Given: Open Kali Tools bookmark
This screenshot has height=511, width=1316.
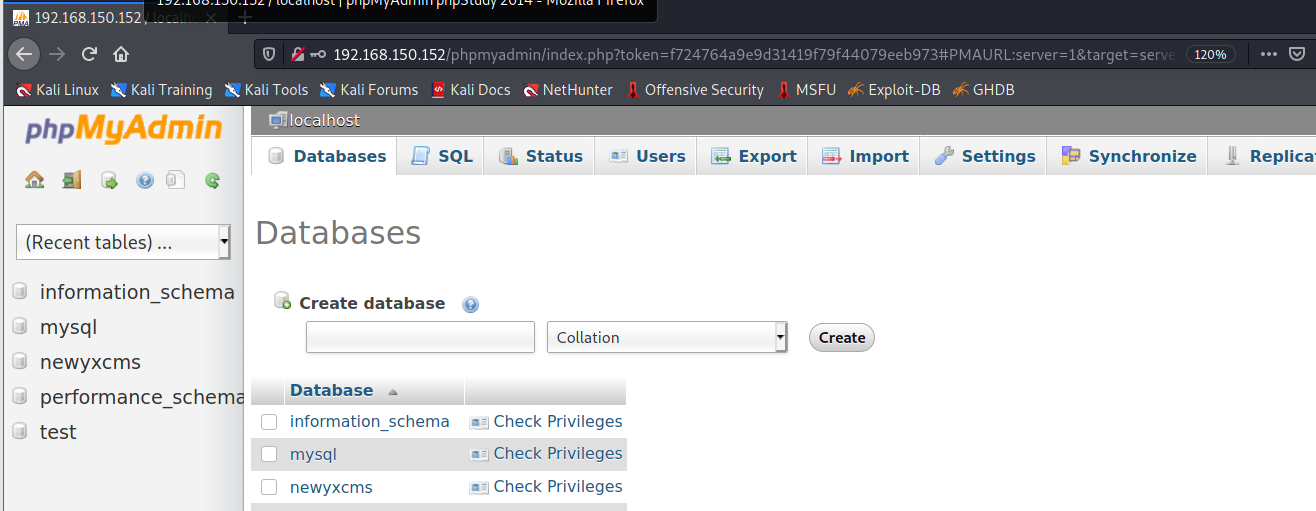Looking at the screenshot, I should point(267,90).
